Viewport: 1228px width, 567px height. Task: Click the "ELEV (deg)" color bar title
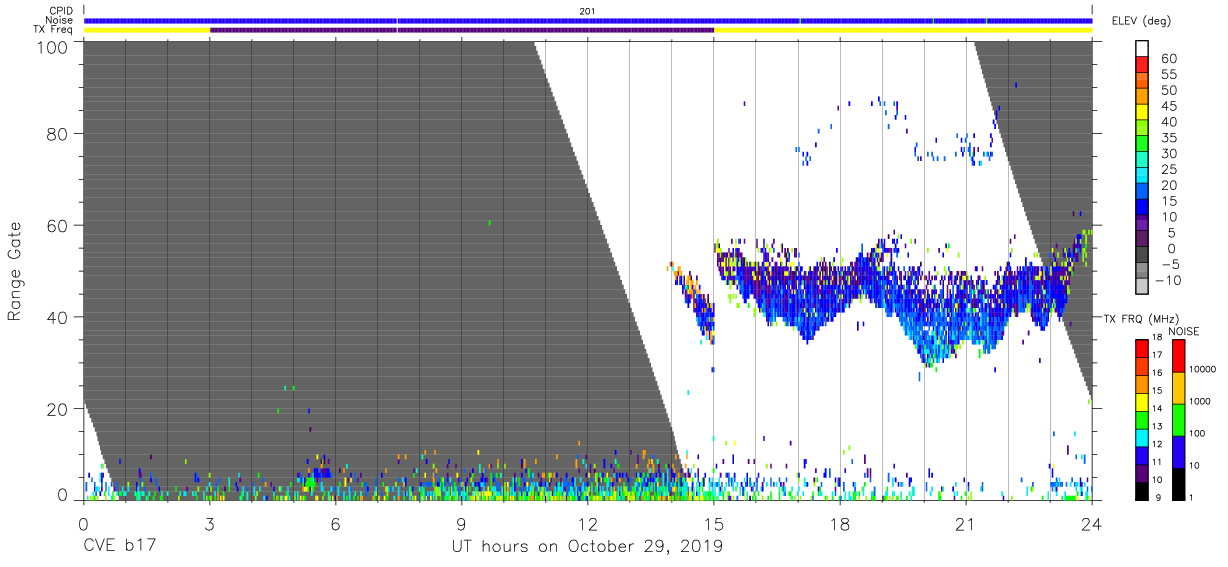pyautogui.click(x=1142, y=21)
